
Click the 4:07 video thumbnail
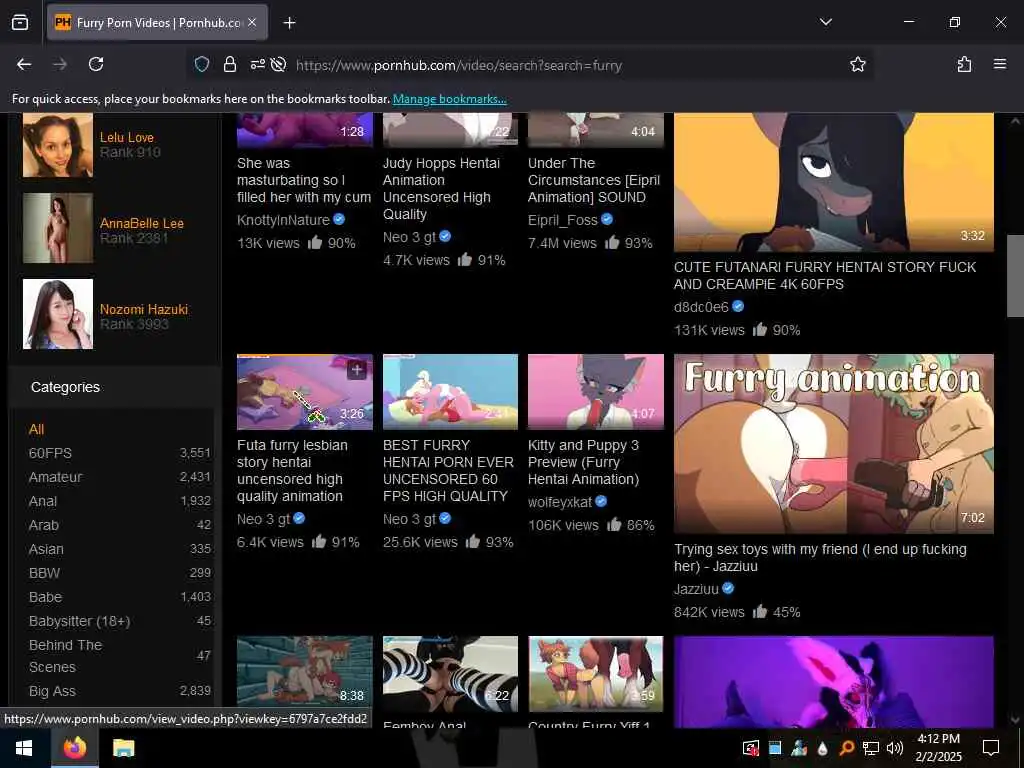point(596,392)
